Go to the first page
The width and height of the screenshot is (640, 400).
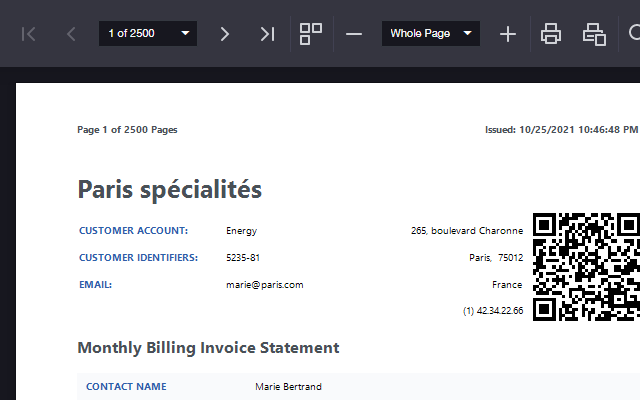click(29, 34)
